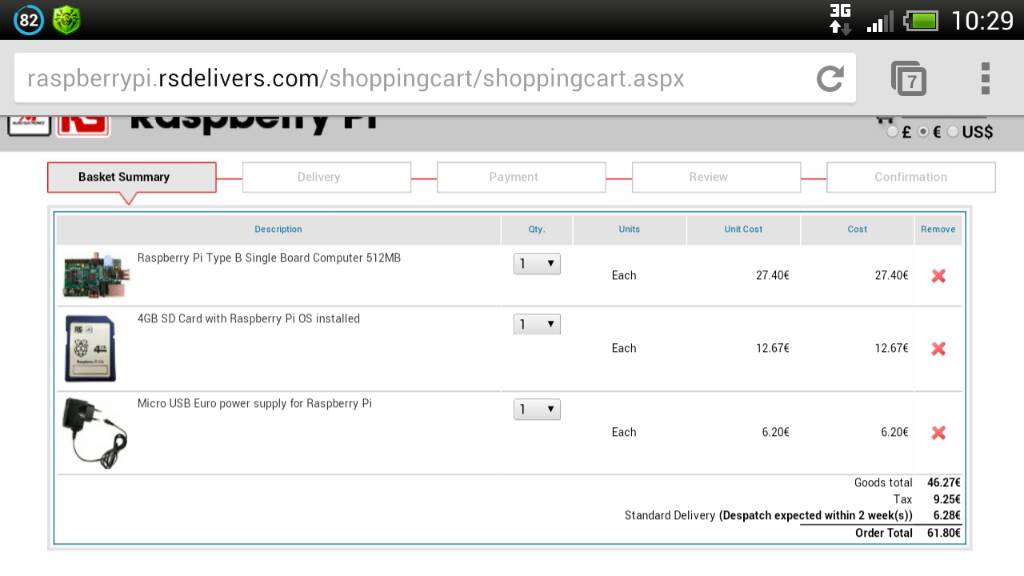Screen dimensions: 1024x576
Task: Click the power supply thumbnail
Action: pyautogui.click(x=95, y=432)
